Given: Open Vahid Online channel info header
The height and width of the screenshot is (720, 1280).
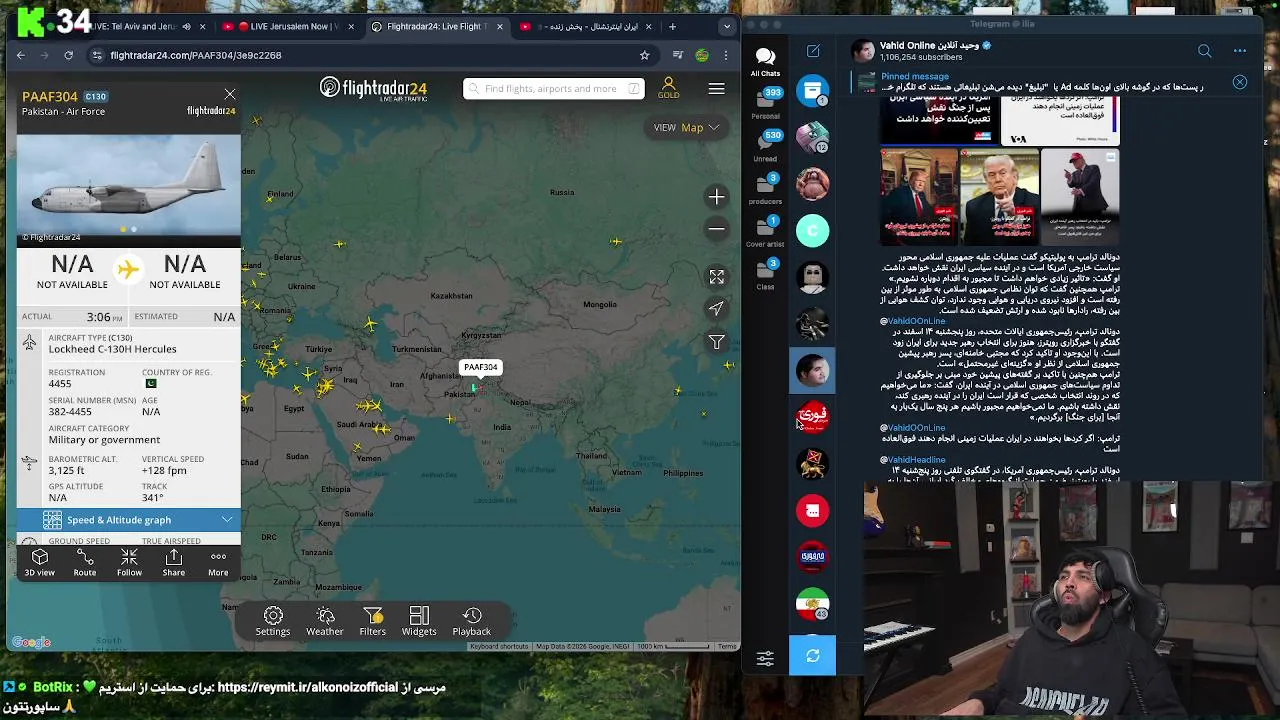Looking at the screenshot, I should [x=935, y=51].
